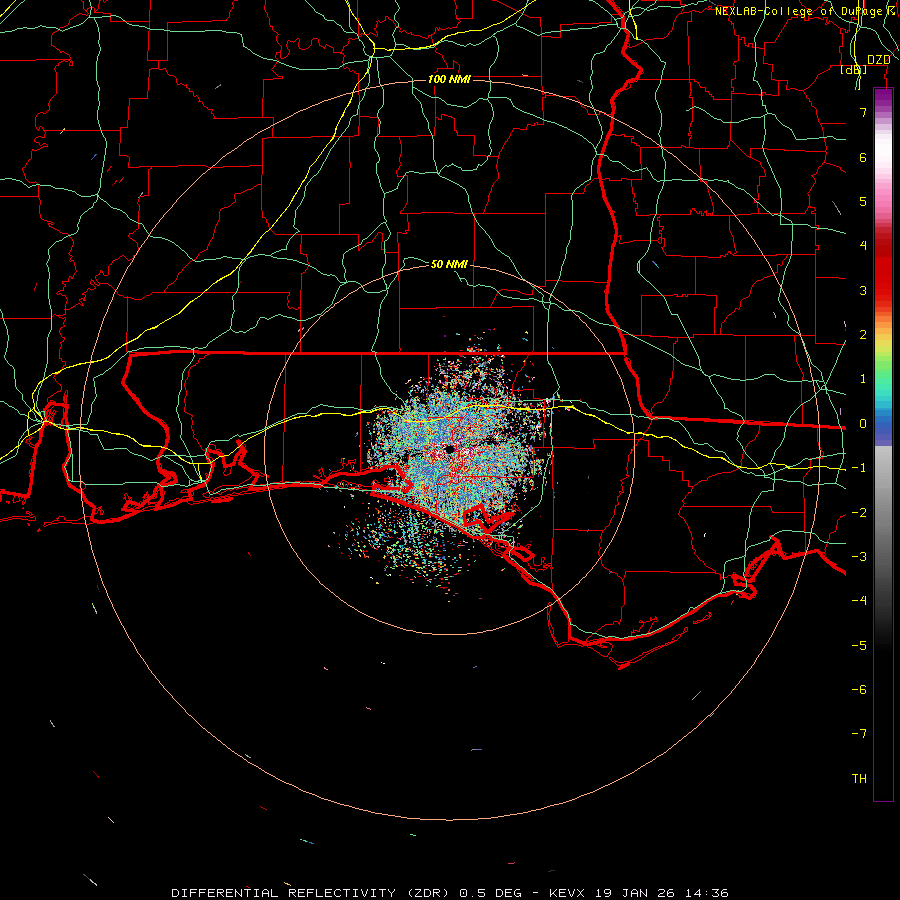Click the "100 NMI" range ring label
This screenshot has width=900, height=900.
coord(449,79)
